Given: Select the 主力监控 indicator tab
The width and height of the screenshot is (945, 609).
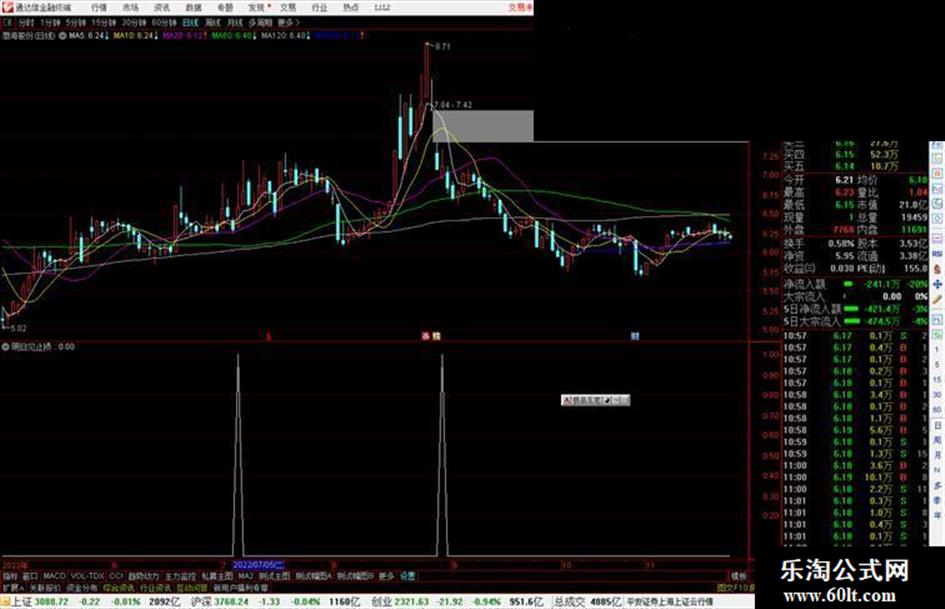Looking at the screenshot, I should pos(180,576).
